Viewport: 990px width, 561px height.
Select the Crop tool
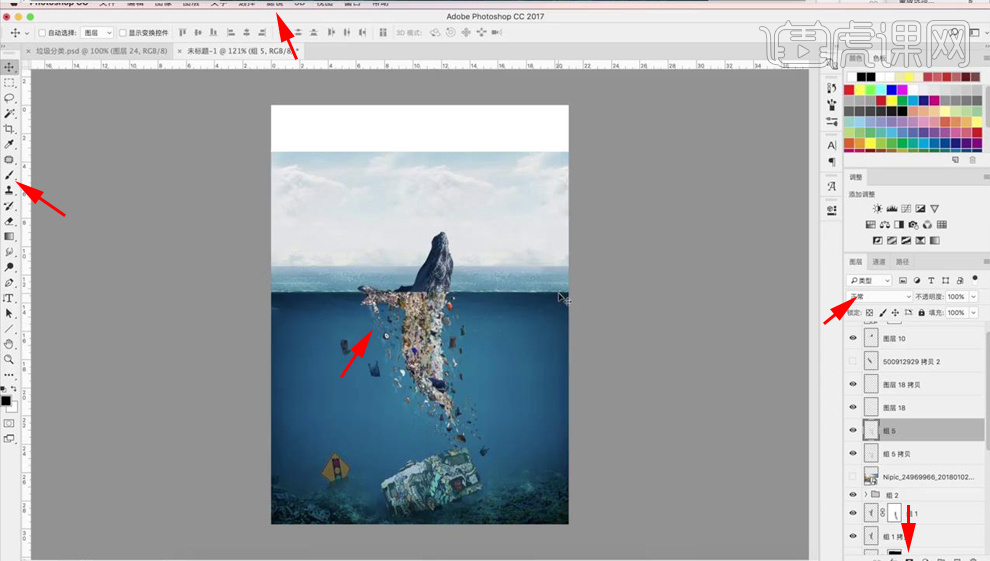(9, 129)
